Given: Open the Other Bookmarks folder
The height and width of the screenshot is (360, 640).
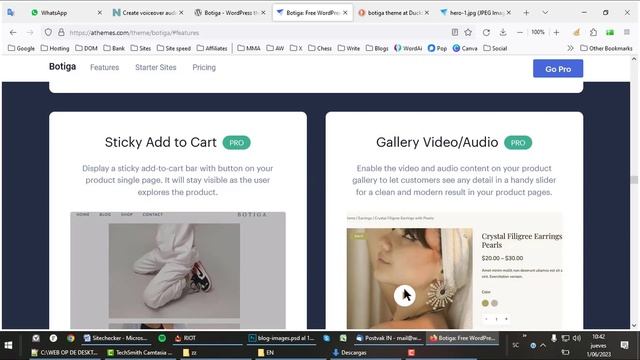Looking at the screenshot, I should pos(606,48).
